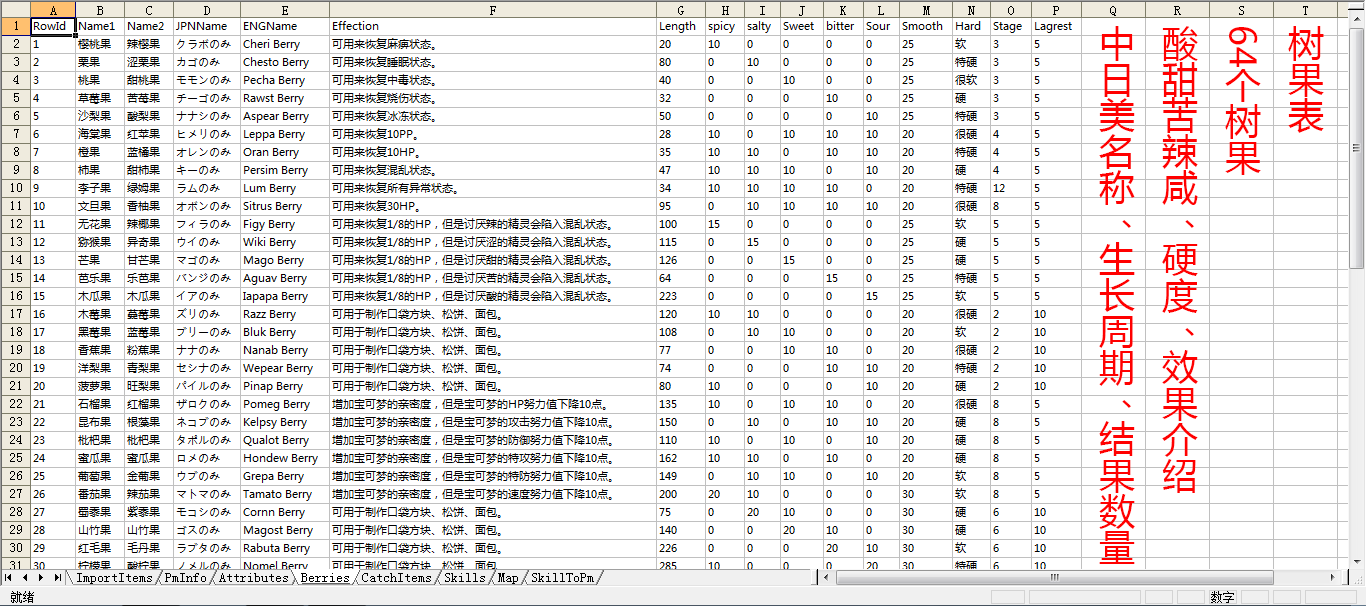Image resolution: width=1366 pixels, height=606 pixels.
Task: Click the previous sheet tab scroll arrow
Action: (25, 578)
